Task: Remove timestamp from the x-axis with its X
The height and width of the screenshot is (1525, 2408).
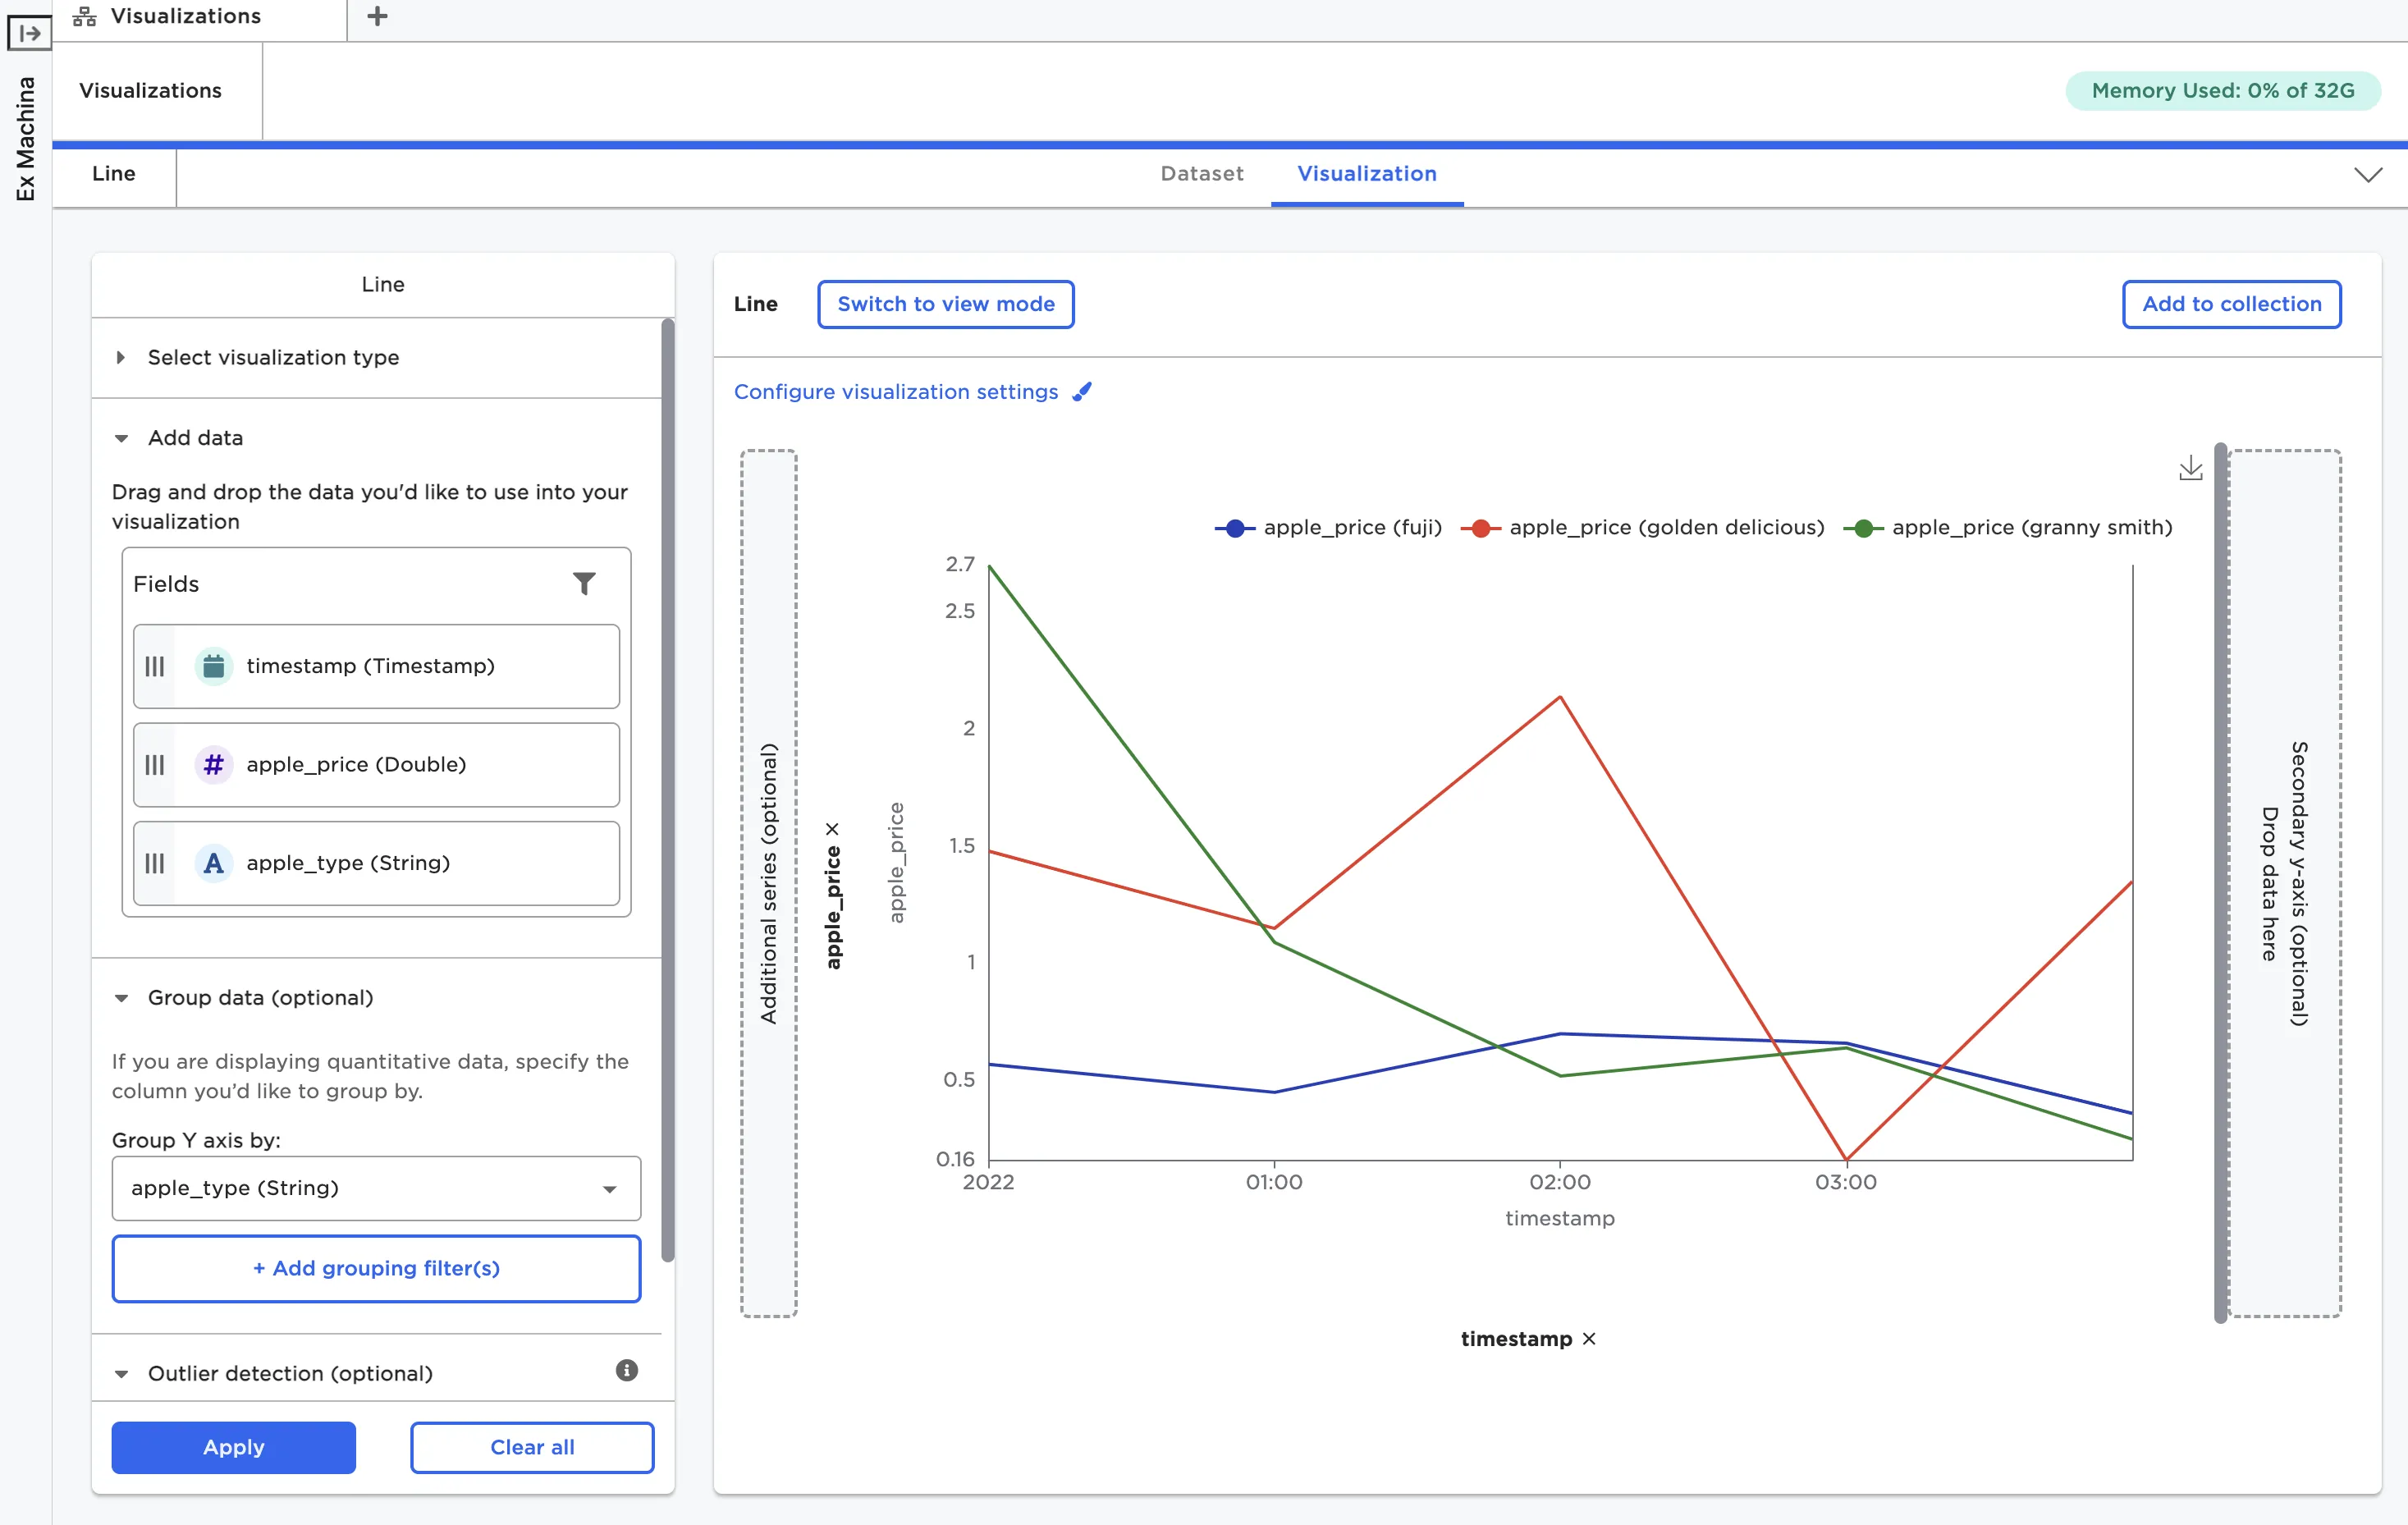Action: (1589, 1338)
